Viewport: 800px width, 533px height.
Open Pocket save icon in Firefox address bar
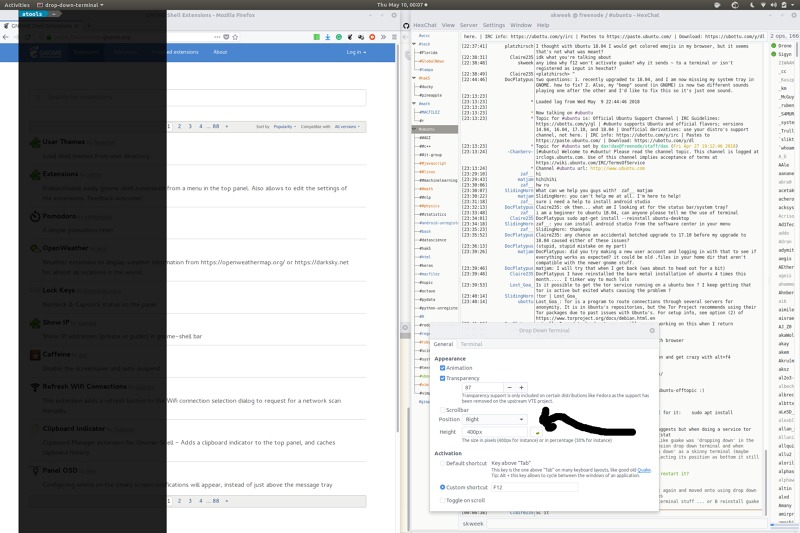(x=226, y=37)
